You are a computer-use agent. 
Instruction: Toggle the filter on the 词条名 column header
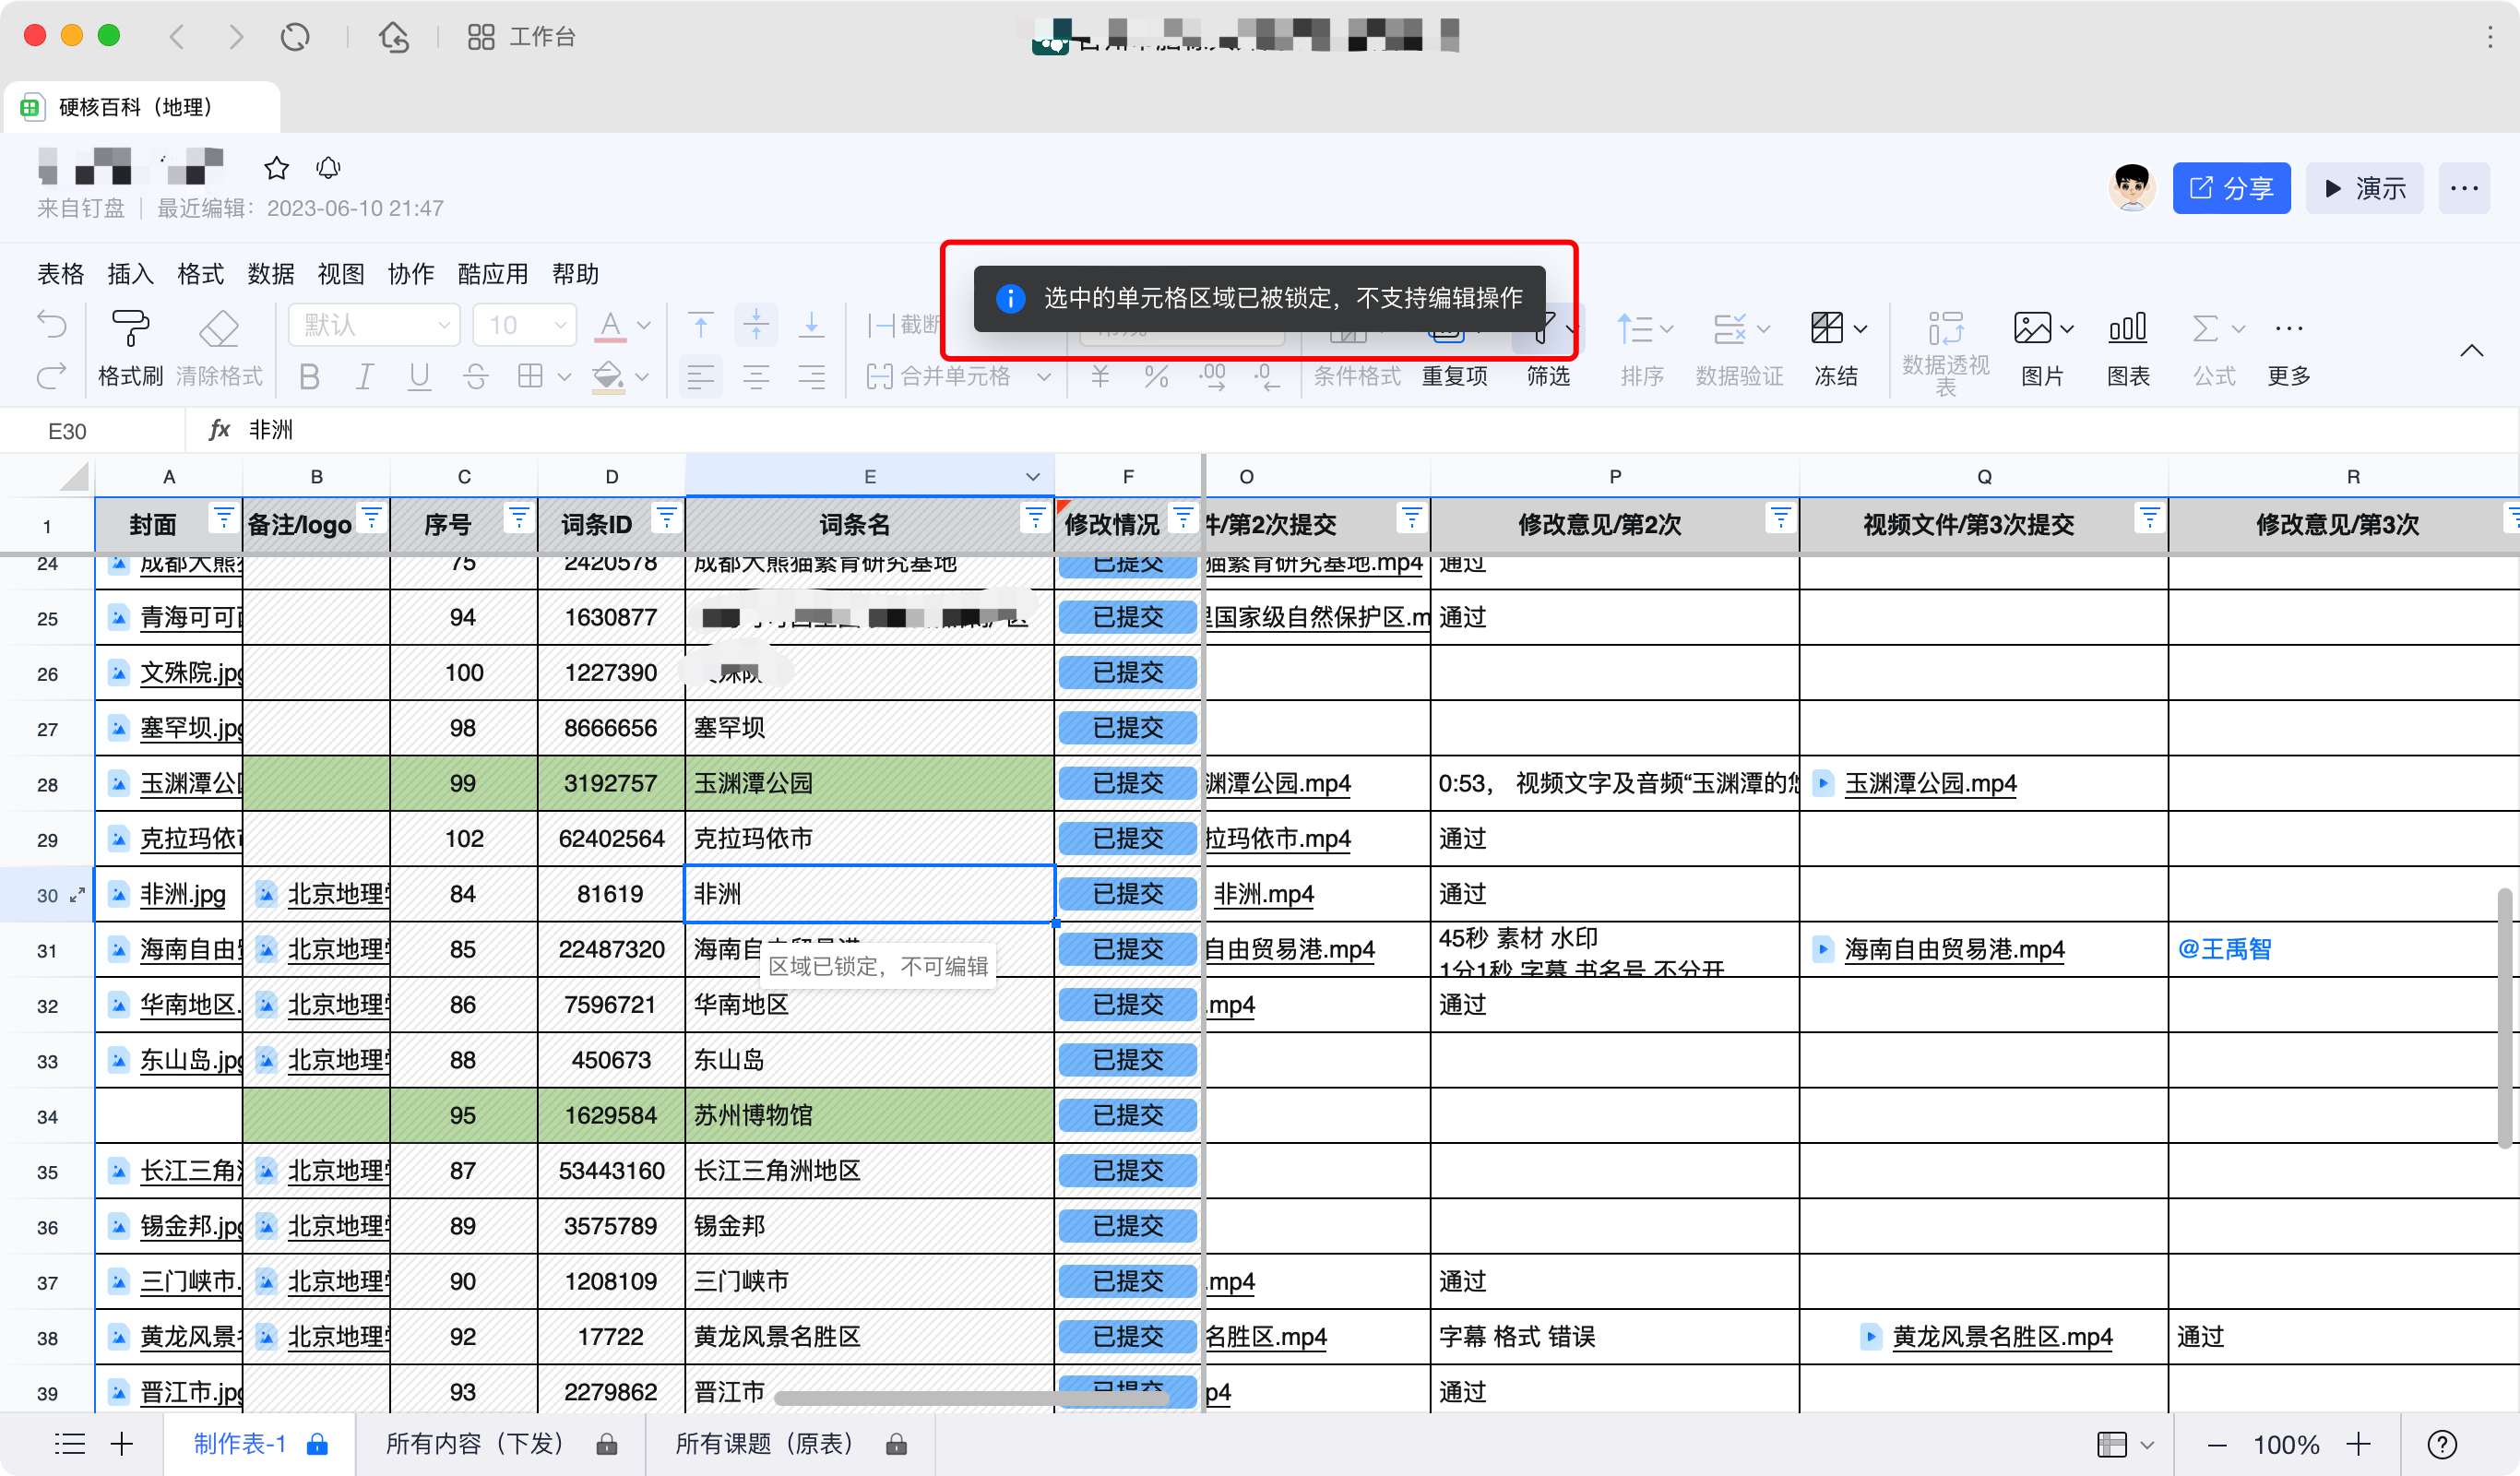[x=1034, y=517]
